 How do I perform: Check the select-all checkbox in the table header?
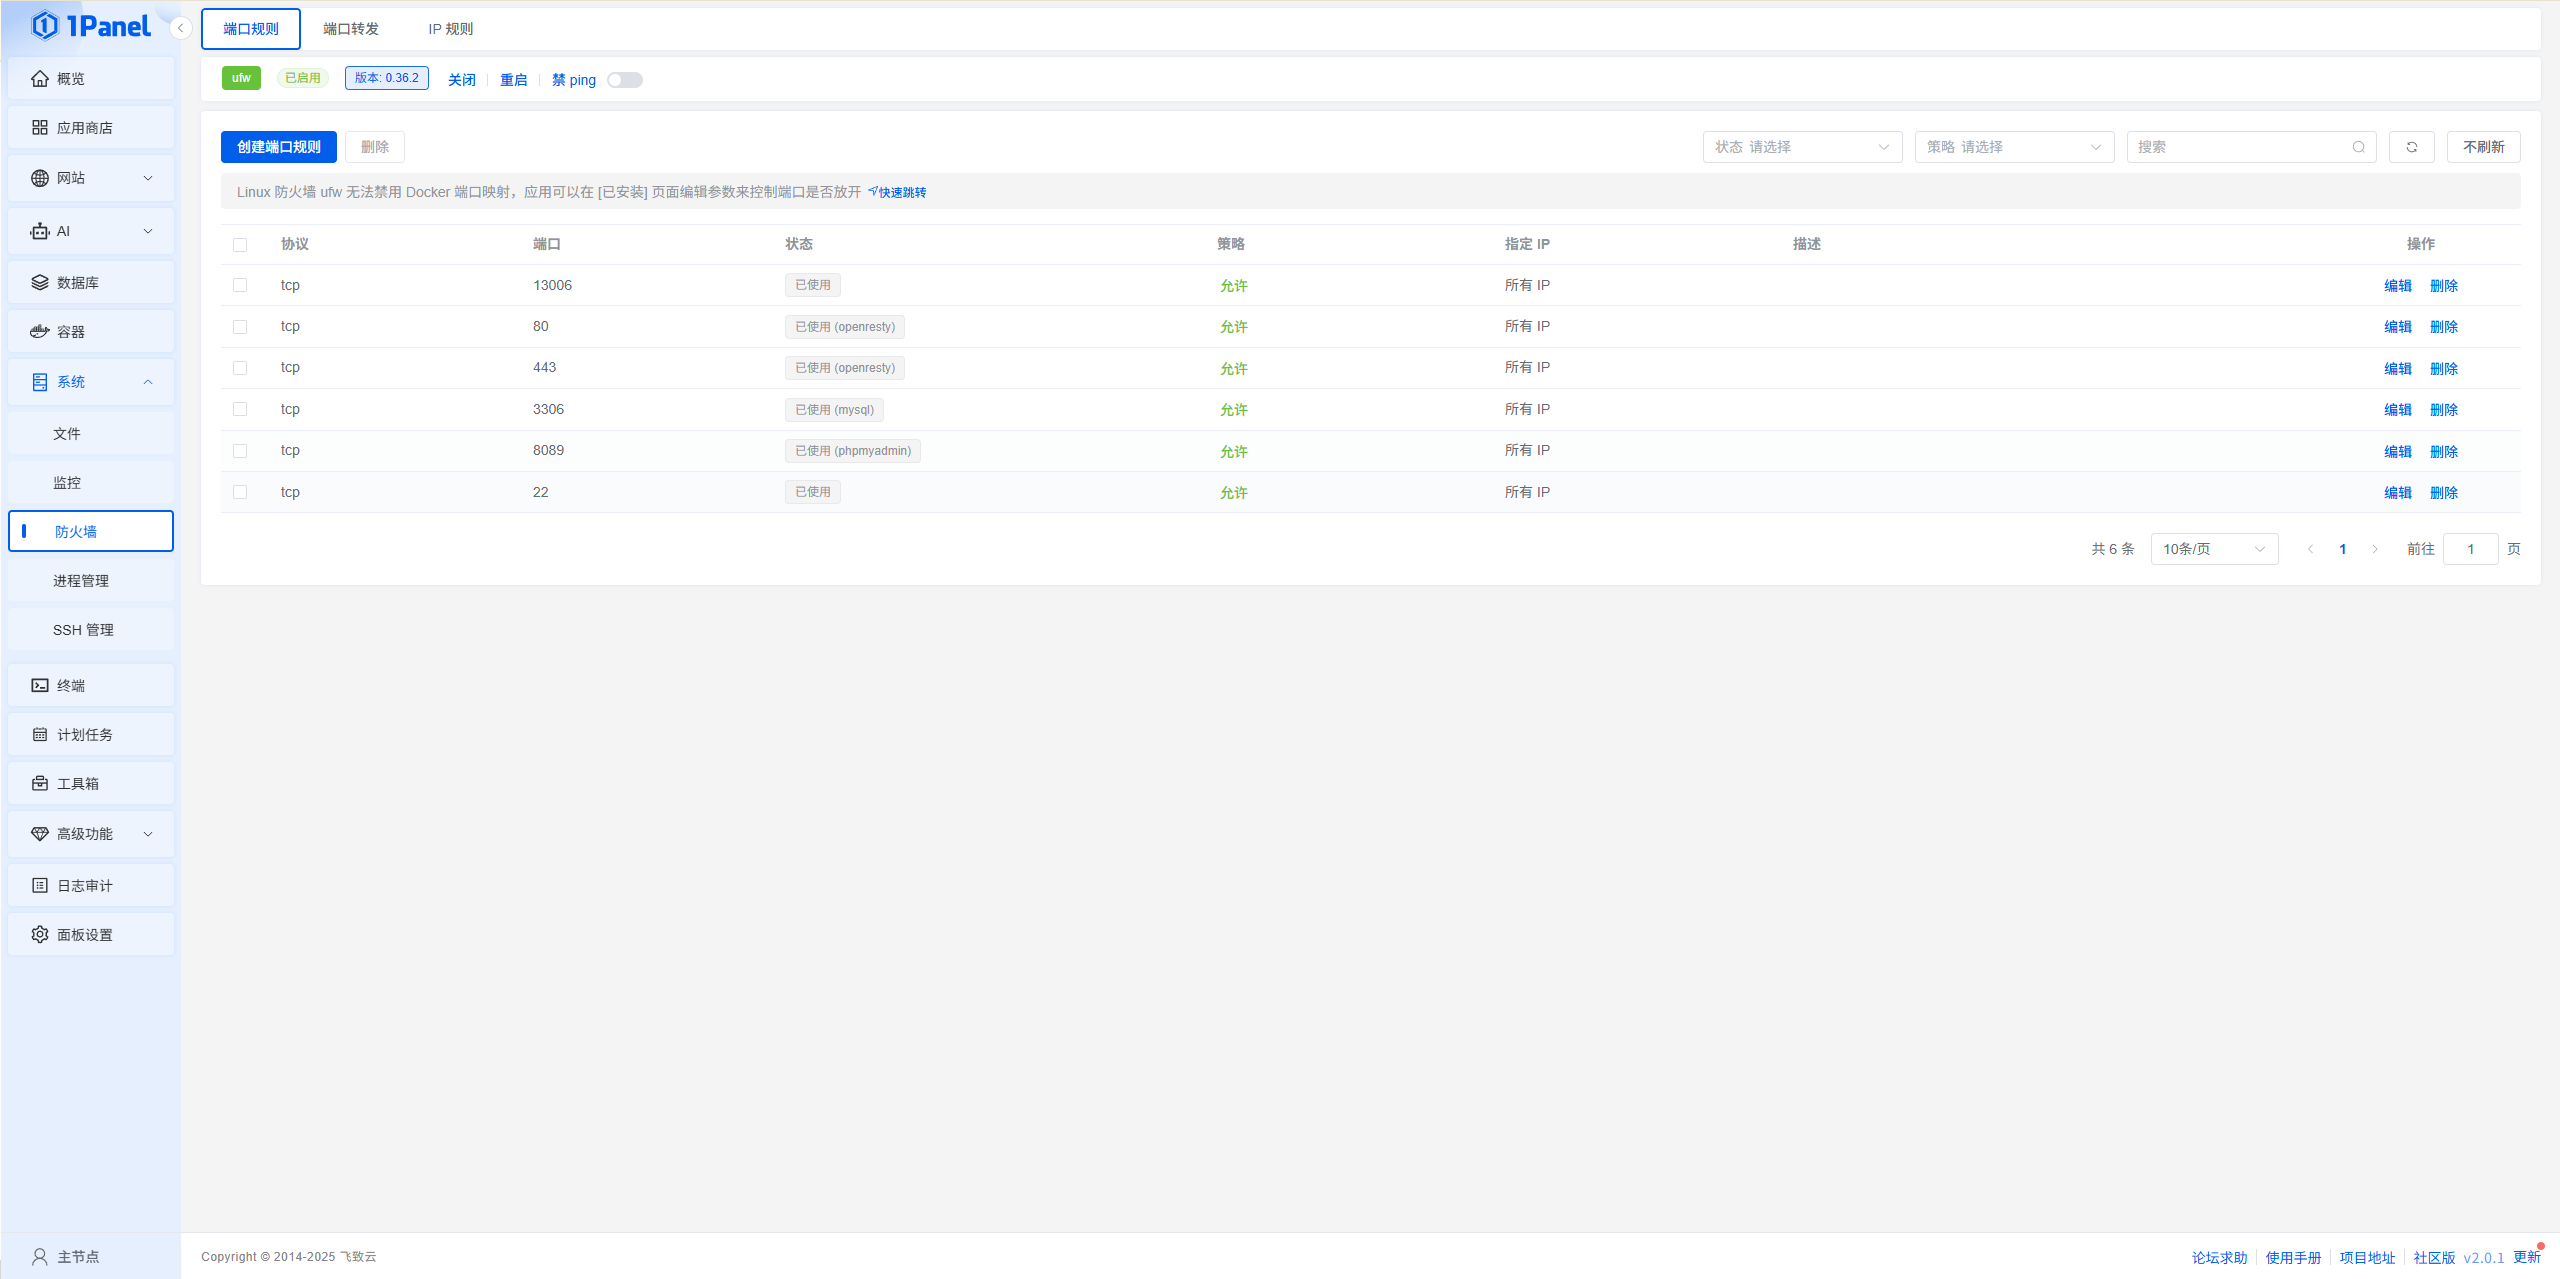[x=240, y=245]
